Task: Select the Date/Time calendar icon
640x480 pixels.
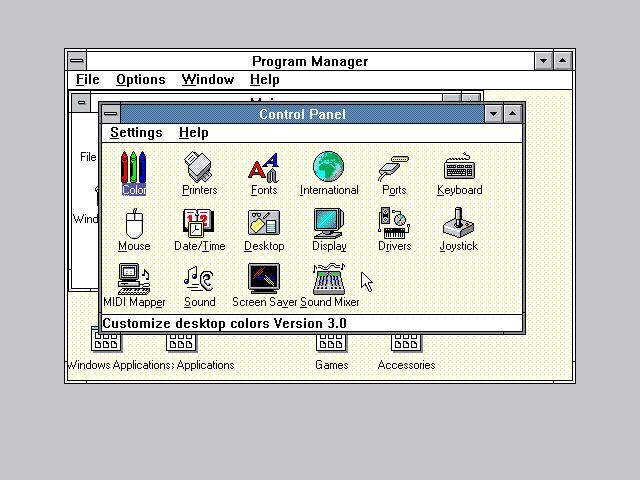Action: click(198, 223)
